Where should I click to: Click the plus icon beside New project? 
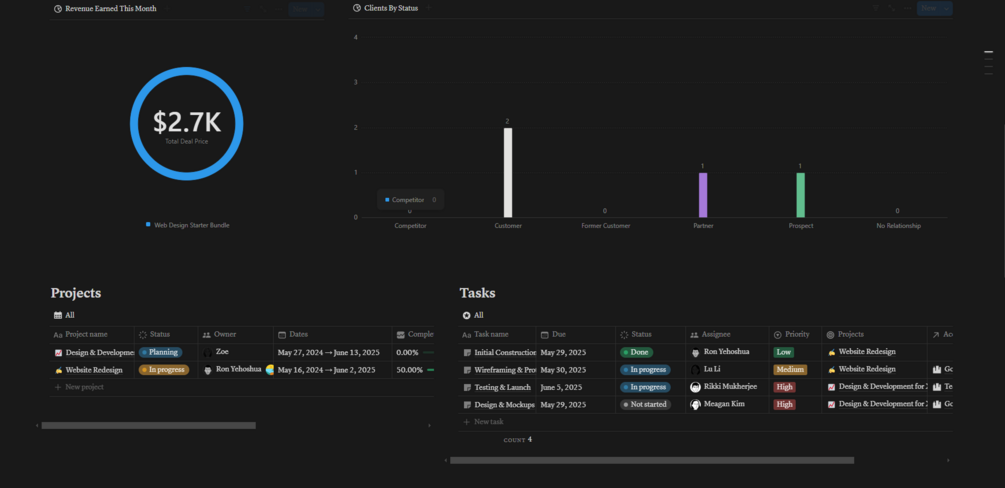(58, 387)
